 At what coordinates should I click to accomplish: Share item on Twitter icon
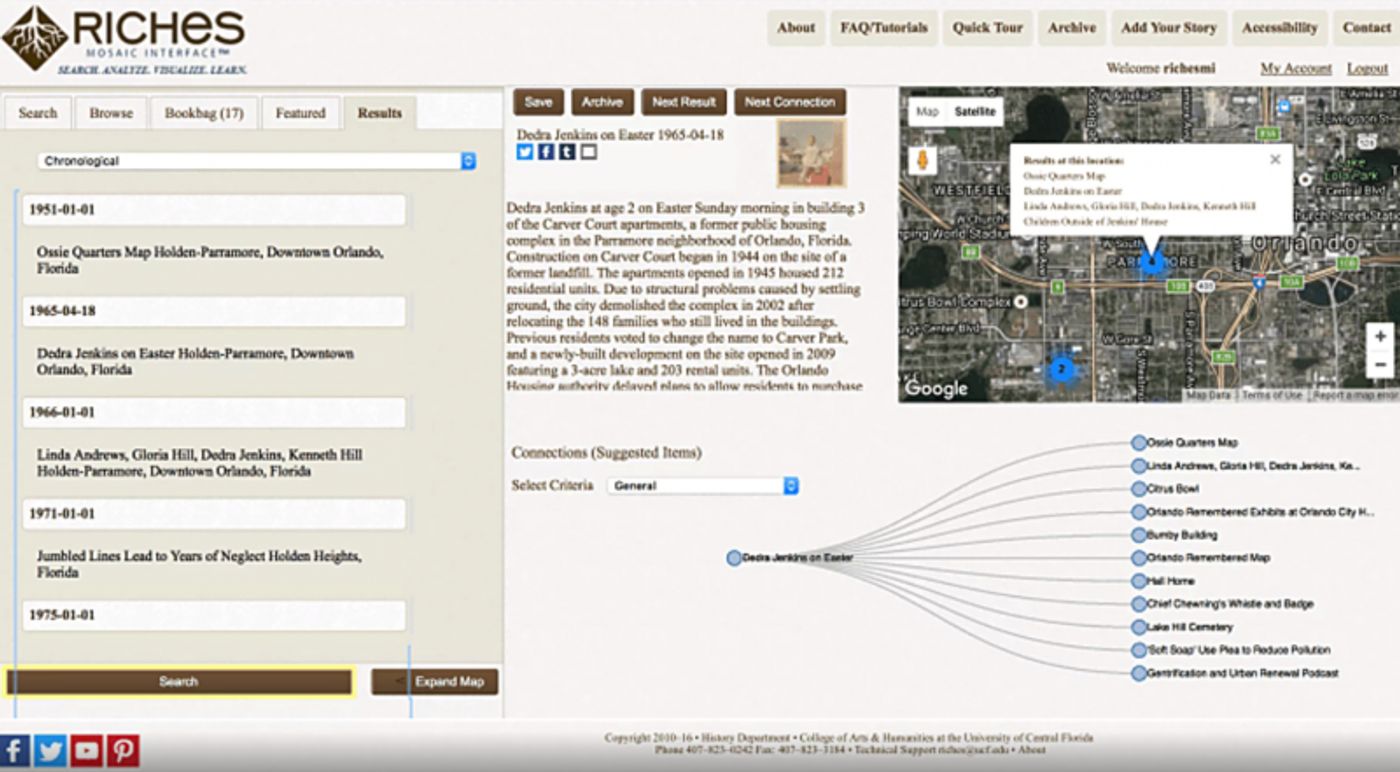524,152
